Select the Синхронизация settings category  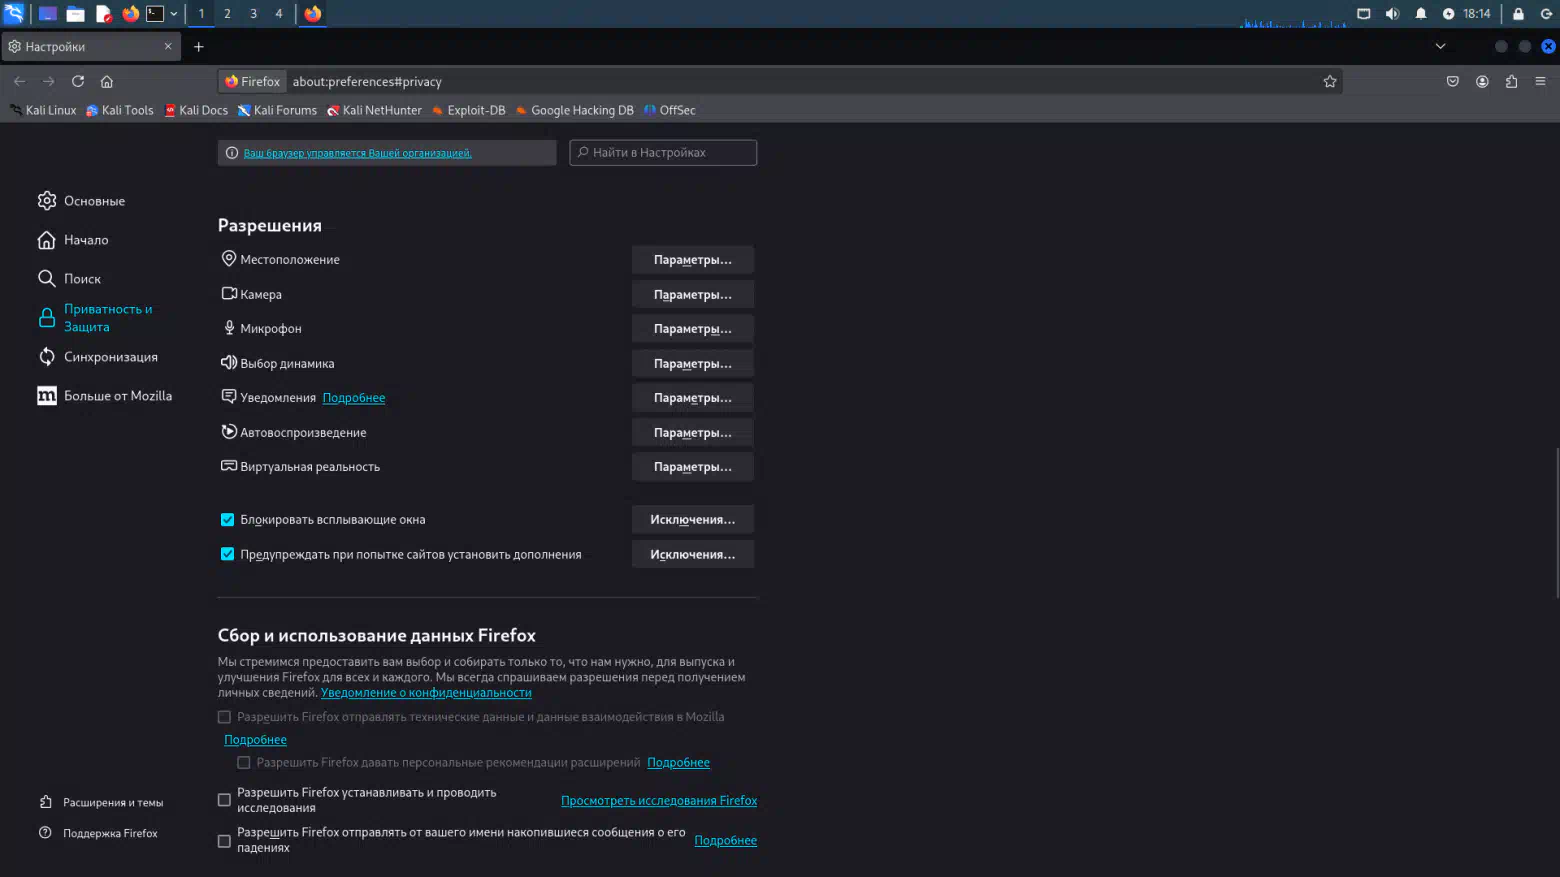[x=98, y=357]
